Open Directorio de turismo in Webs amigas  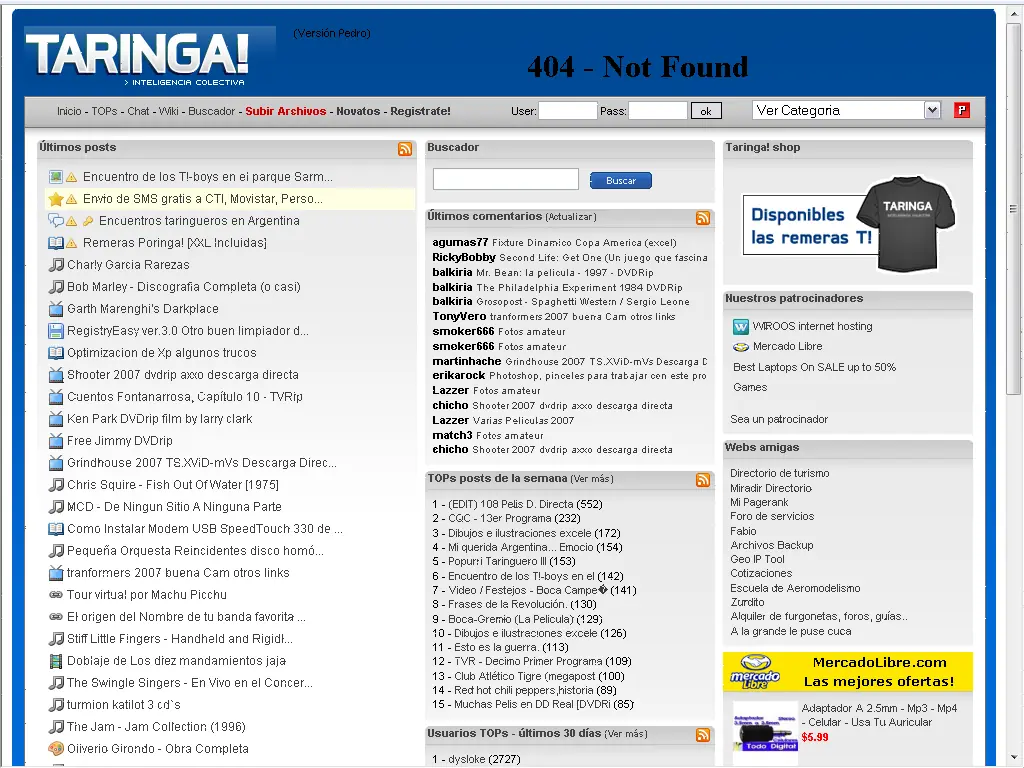tap(780, 473)
